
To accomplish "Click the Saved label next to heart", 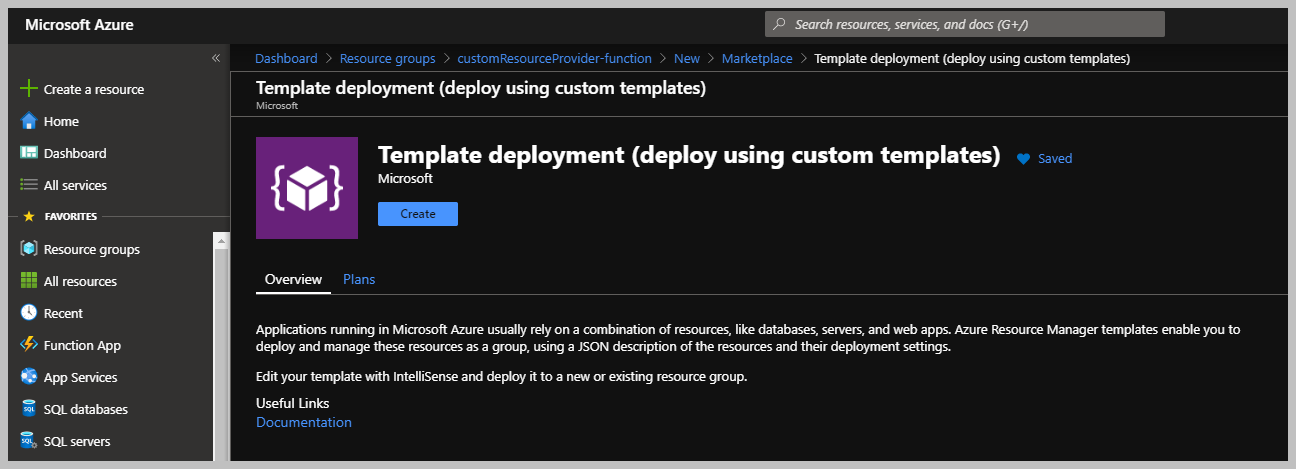I will point(1055,159).
